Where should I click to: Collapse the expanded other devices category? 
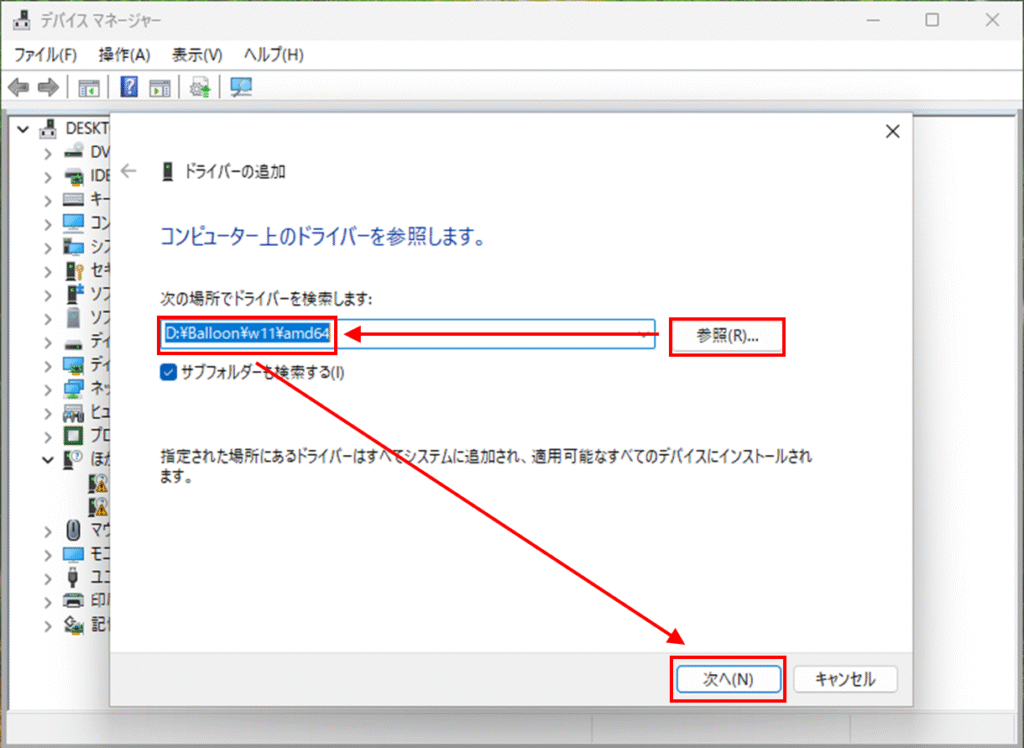(47, 460)
